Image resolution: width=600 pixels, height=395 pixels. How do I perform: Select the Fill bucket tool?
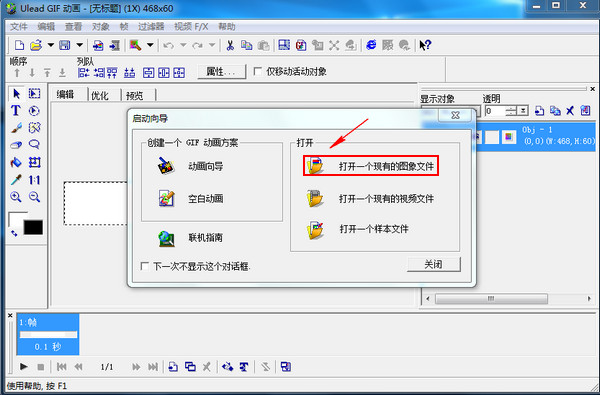tap(16, 162)
